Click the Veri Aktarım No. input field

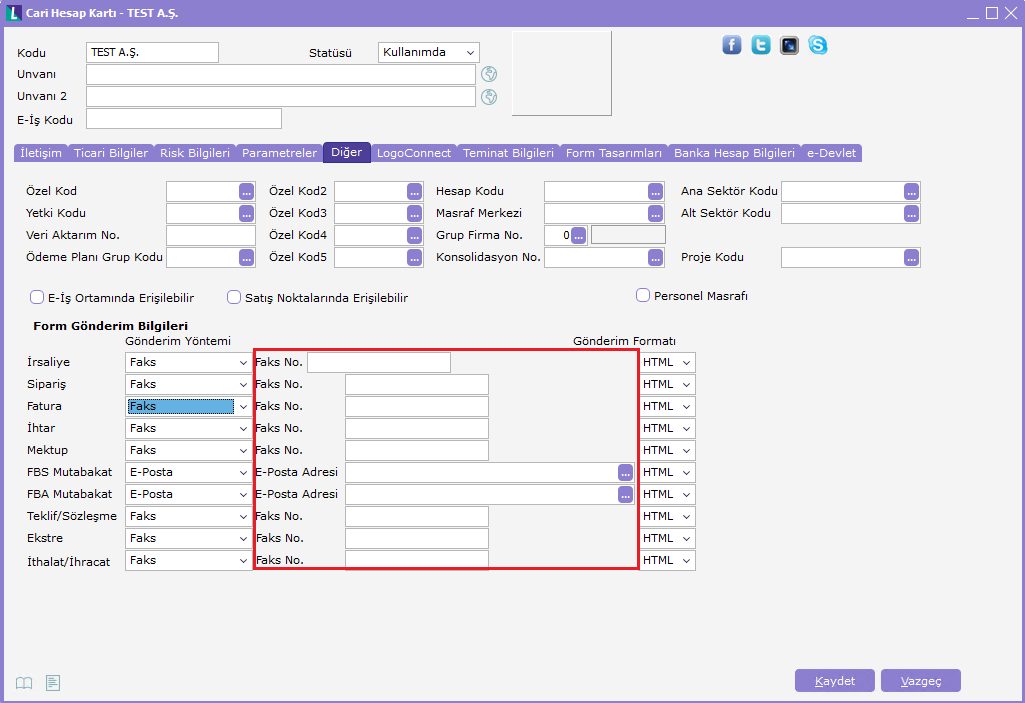click(x=211, y=235)
